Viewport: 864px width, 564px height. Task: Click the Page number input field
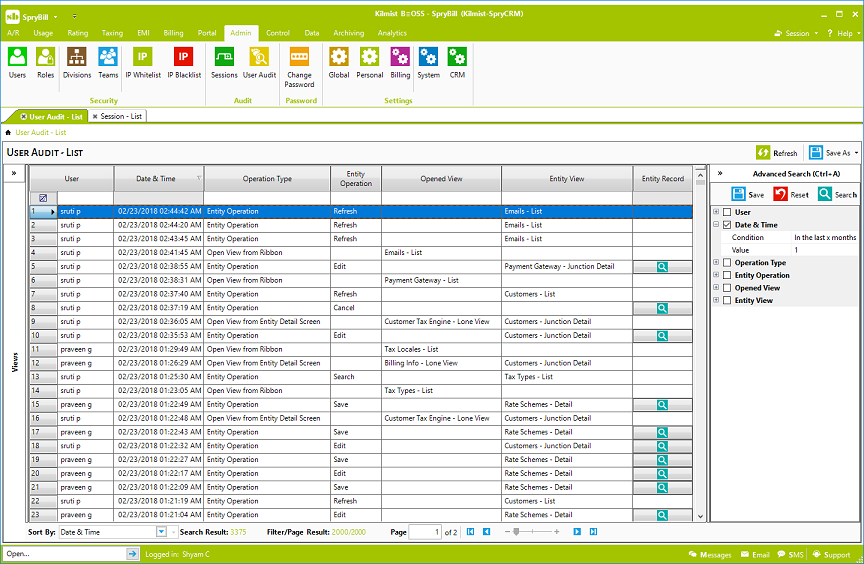424,532
